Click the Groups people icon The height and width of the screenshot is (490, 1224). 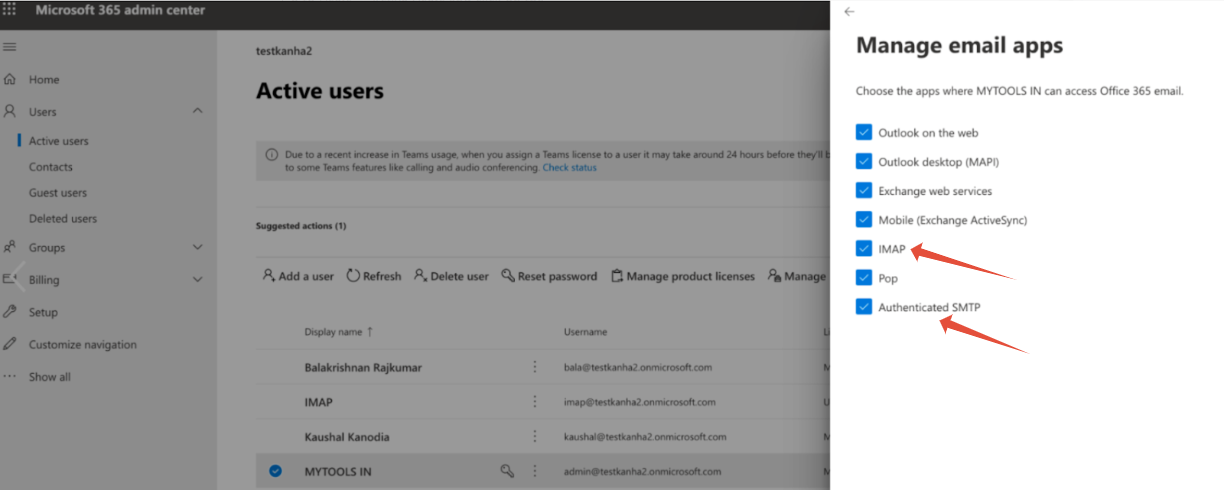(10, 247)
